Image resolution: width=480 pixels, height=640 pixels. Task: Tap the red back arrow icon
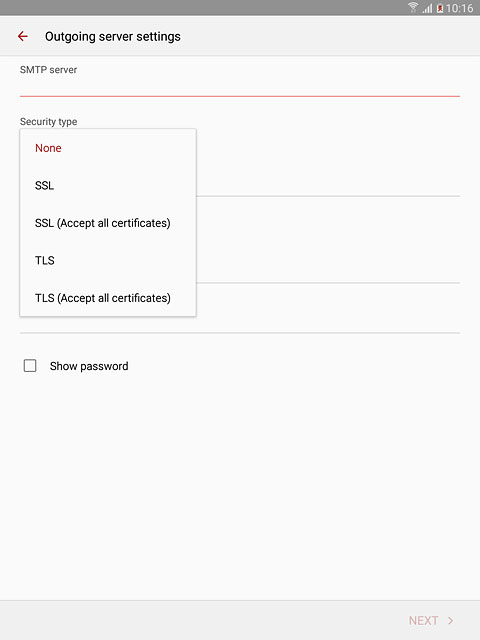pyautogui.click(x=23, y=36)
